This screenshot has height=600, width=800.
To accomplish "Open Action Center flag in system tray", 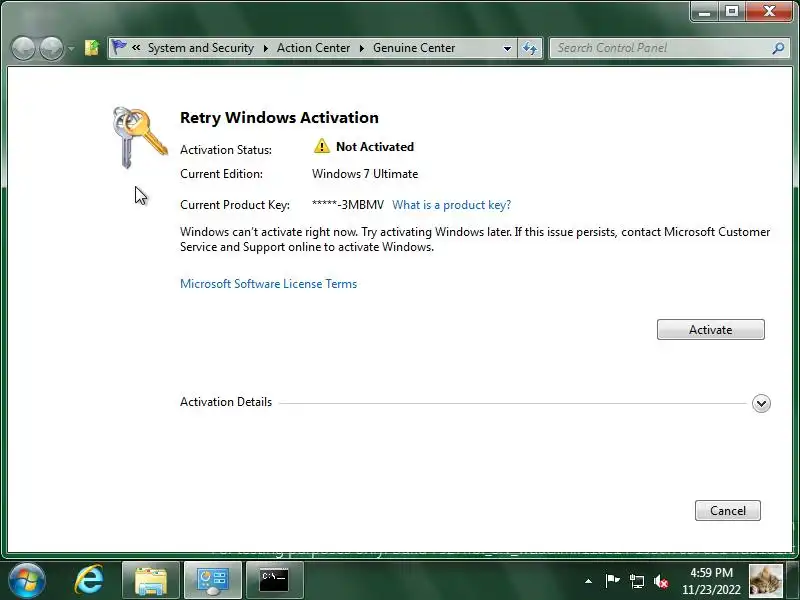I will click(x=612, y=581).
